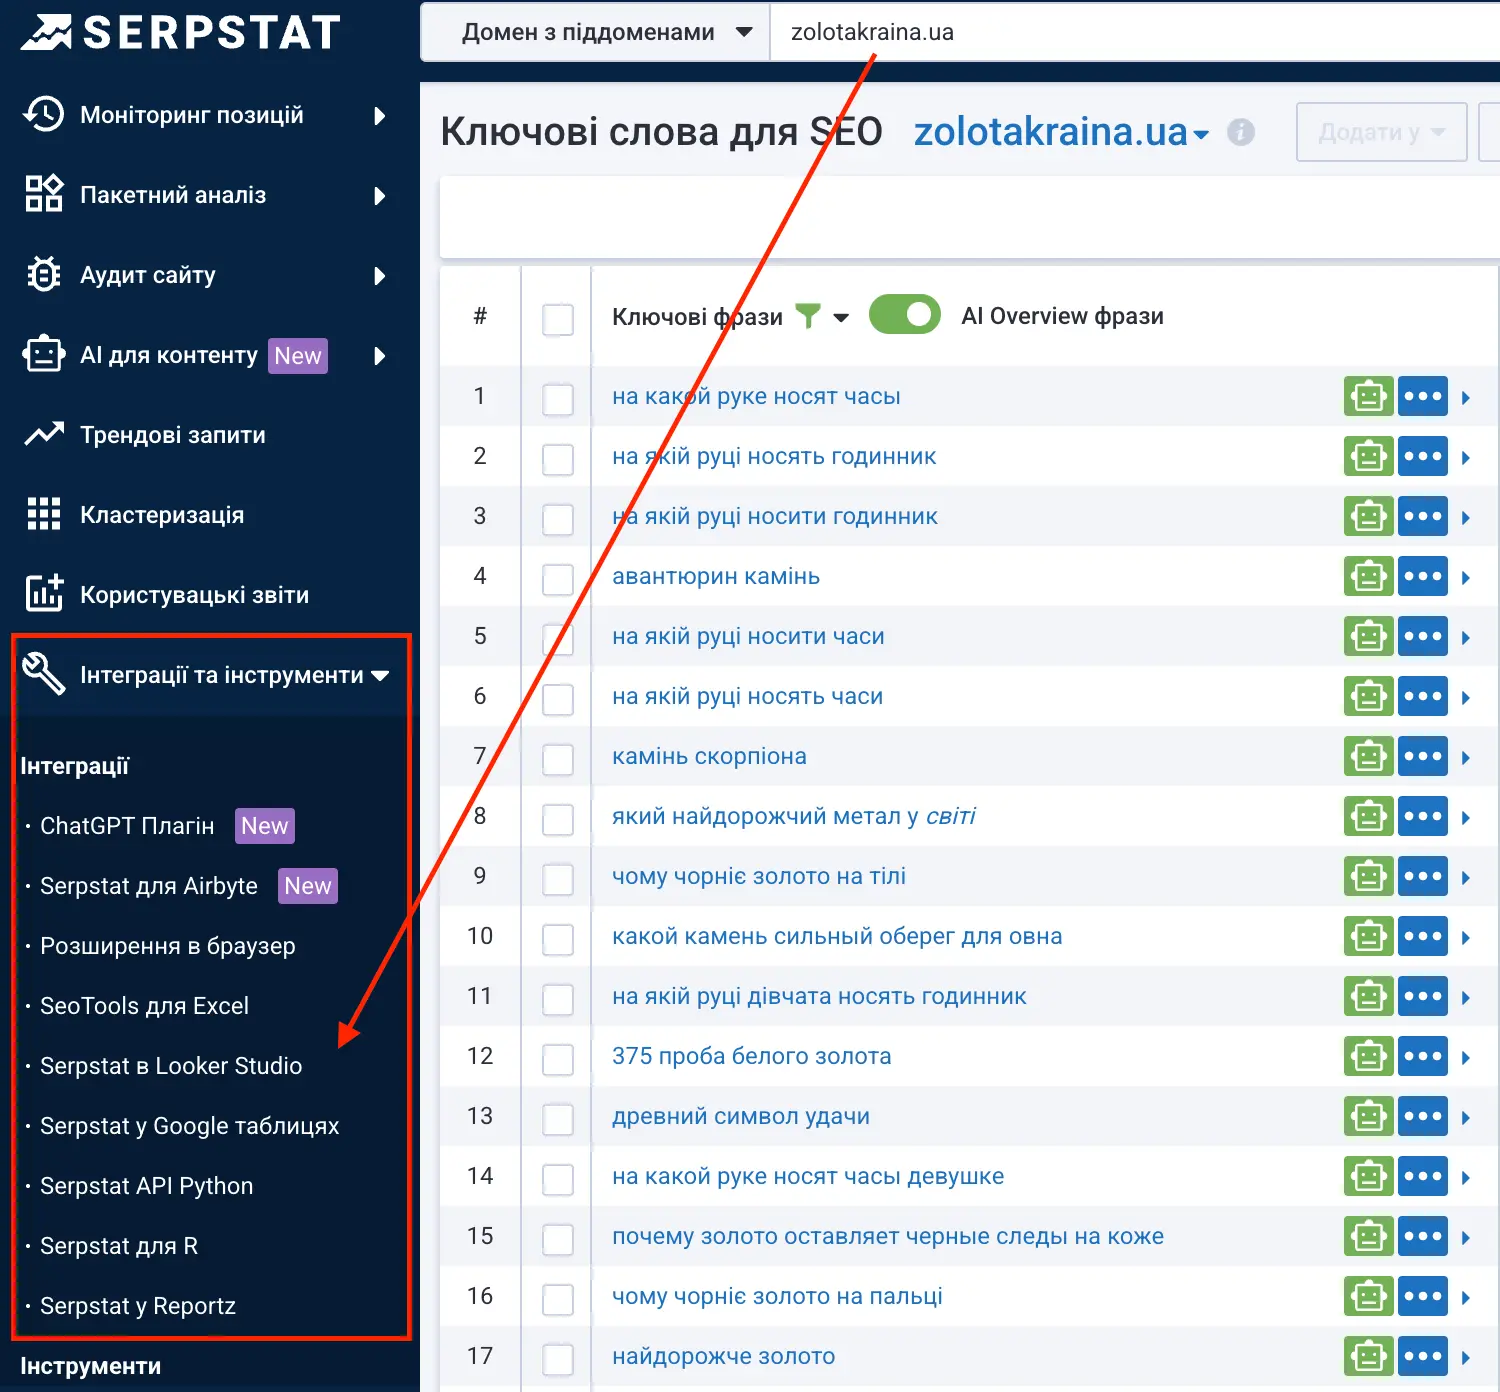Click the Кластеризація grid icon
Screen dimensions: 1500x1392
[44, 514]
